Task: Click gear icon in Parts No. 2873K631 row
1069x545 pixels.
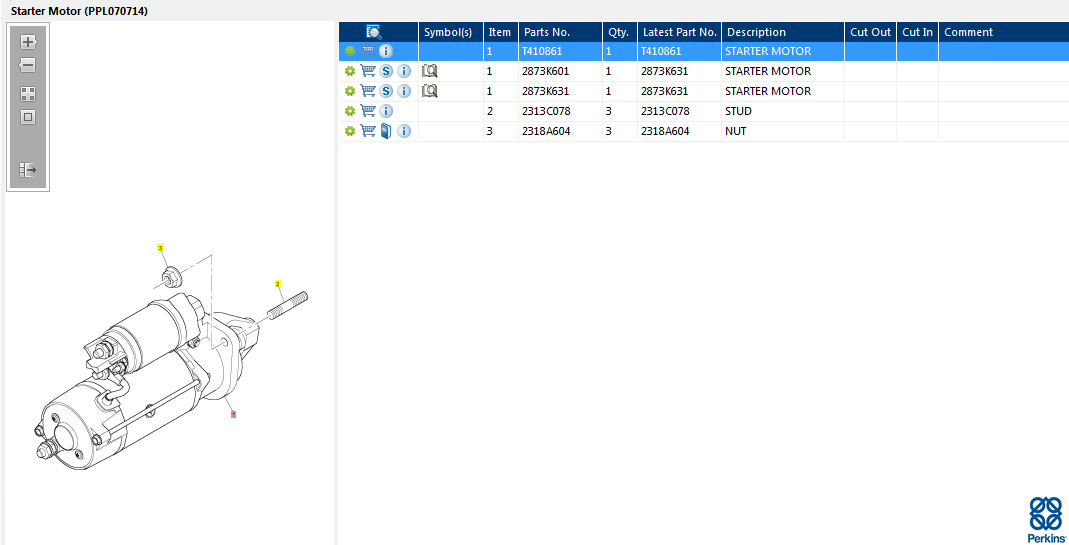Action: coord(350,91)
